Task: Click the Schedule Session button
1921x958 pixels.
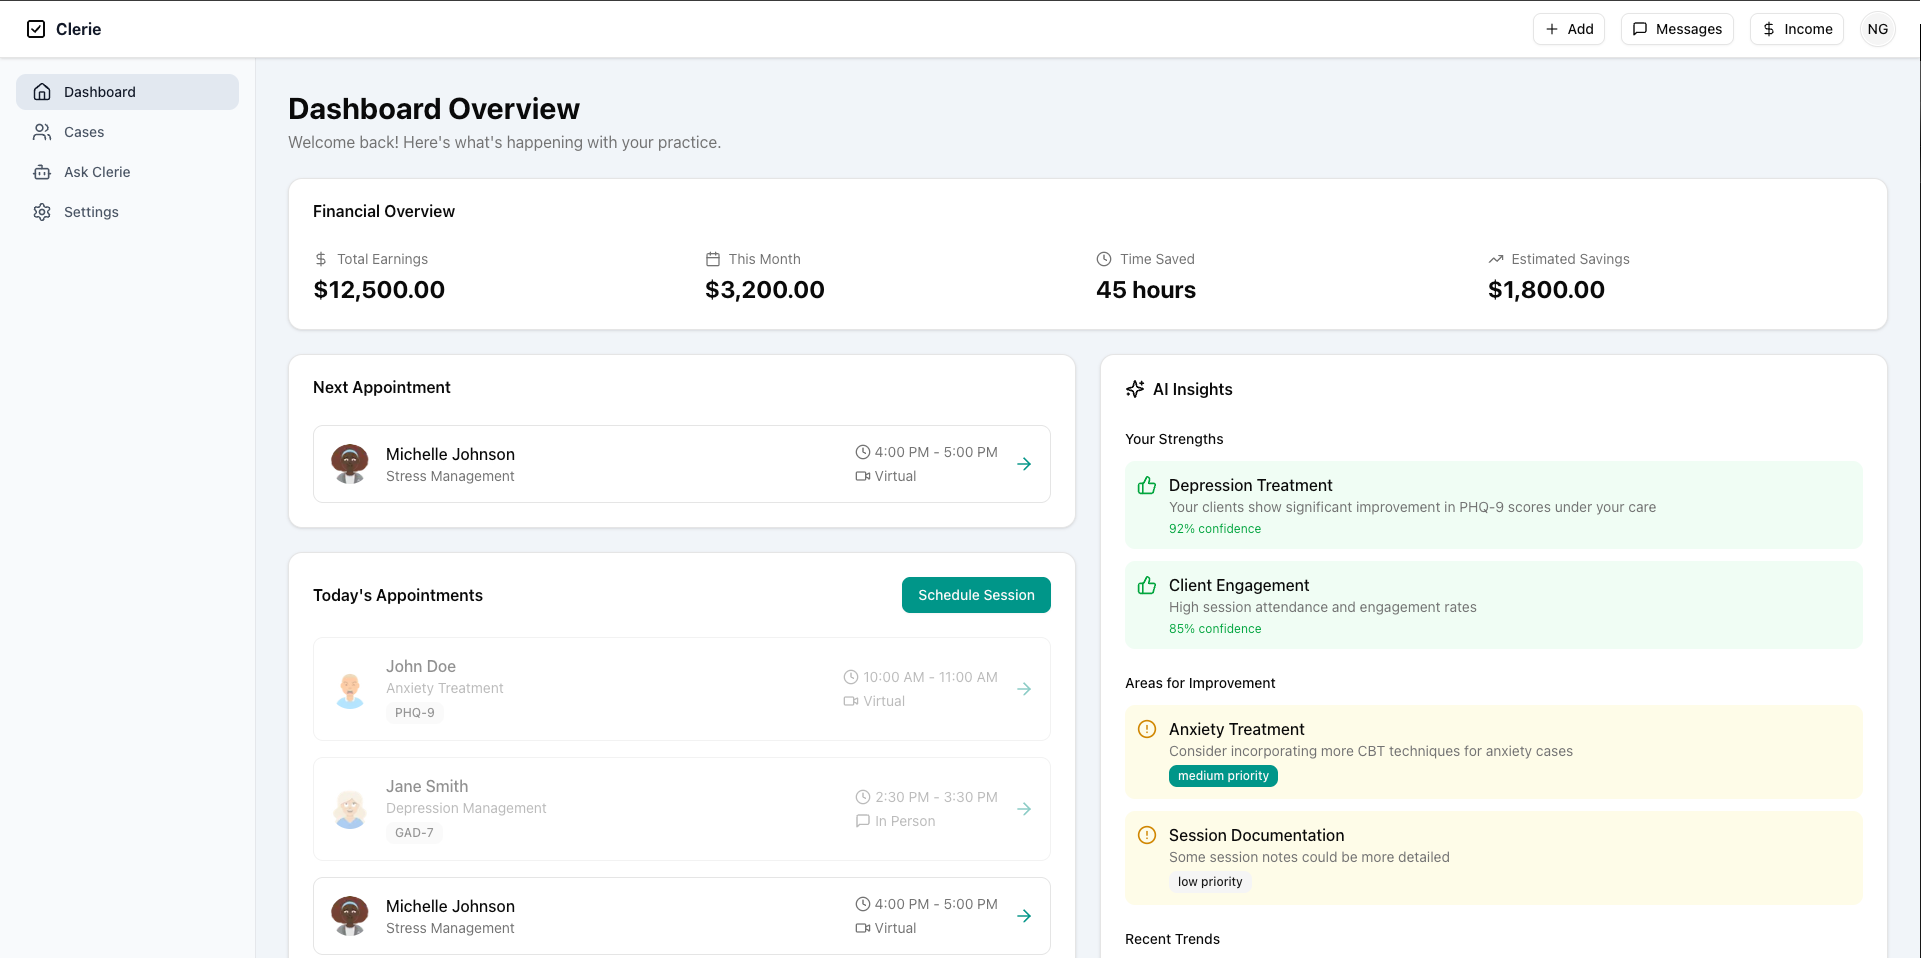Action: point(976,595)
